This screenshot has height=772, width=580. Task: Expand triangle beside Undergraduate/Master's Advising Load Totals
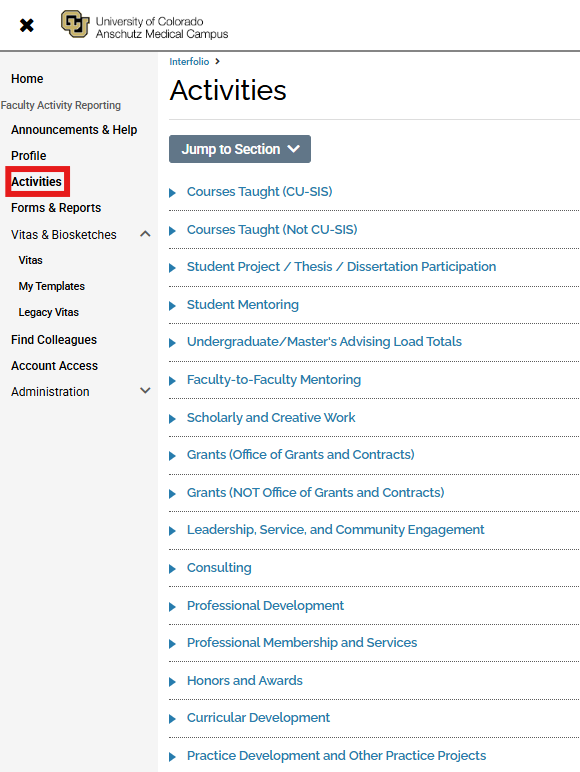point(172,343)
